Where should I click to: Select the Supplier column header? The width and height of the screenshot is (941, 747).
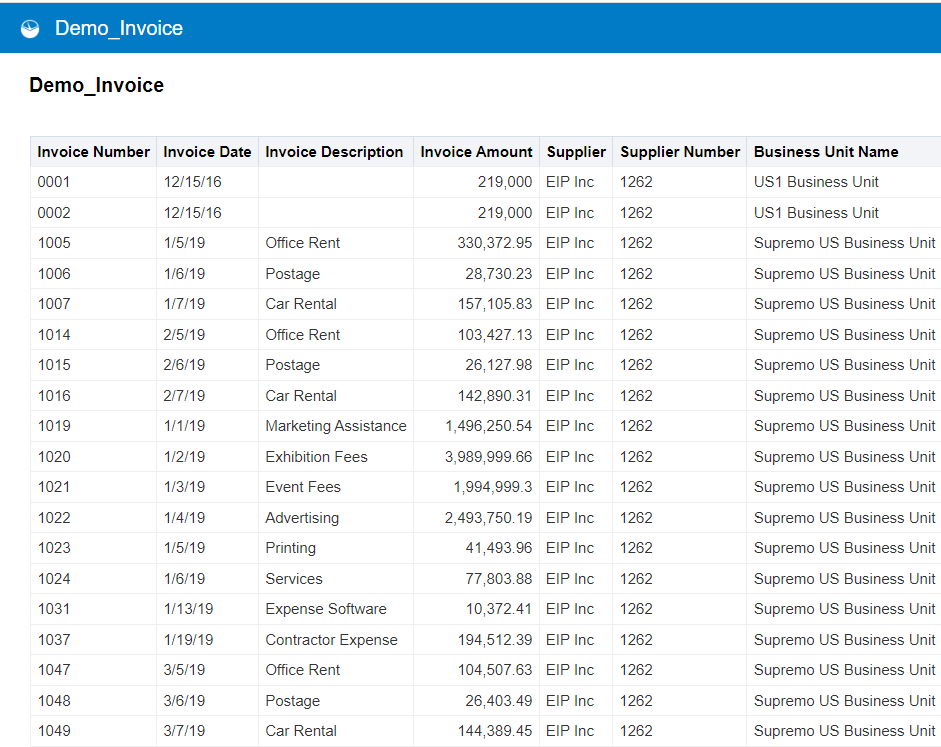click(576, 152)
